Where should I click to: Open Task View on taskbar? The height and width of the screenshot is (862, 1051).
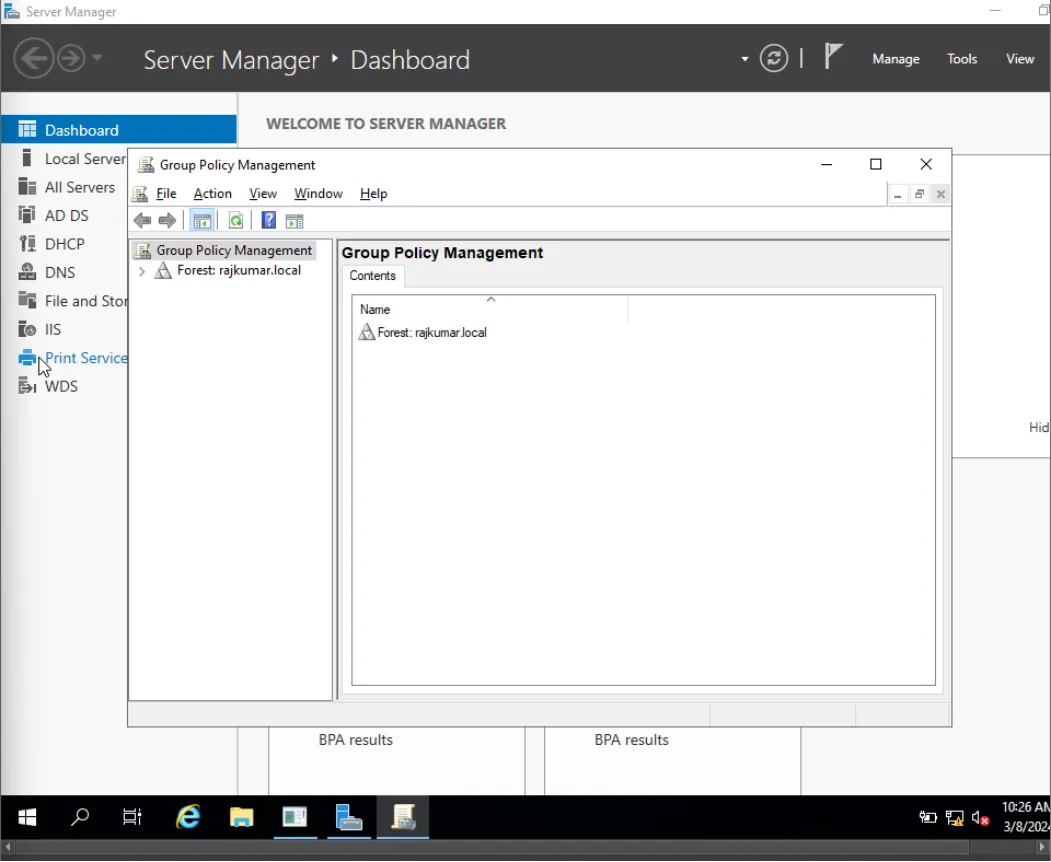132,817
